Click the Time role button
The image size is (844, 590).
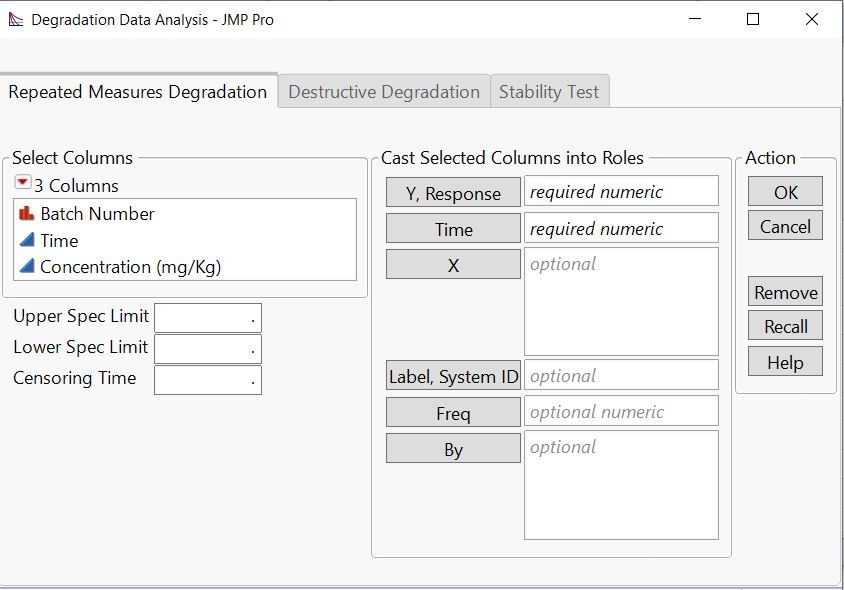[x=452, y=229]
